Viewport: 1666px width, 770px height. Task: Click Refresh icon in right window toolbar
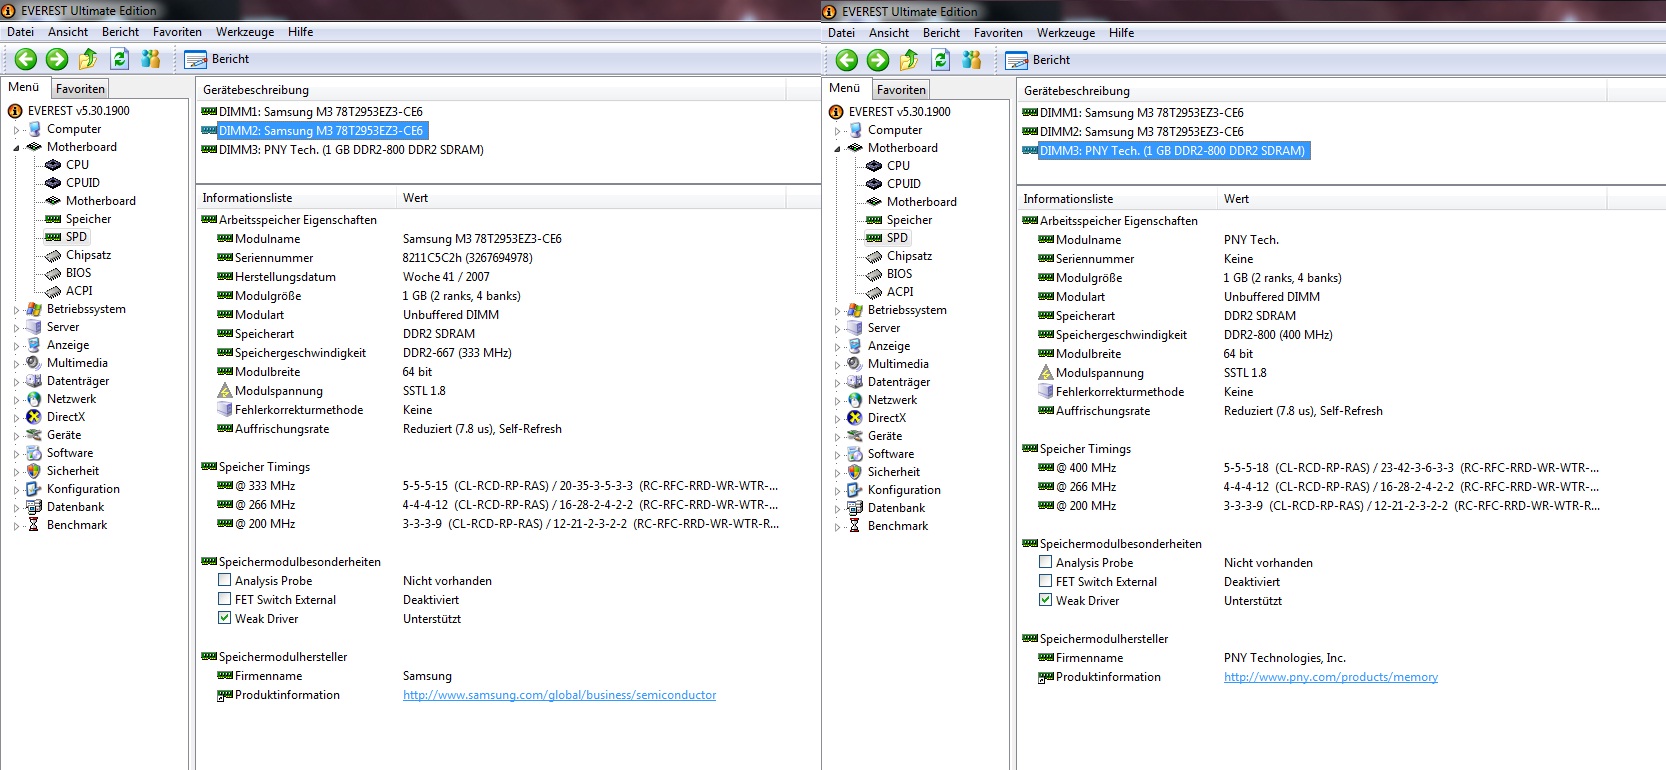pyautogui.click(x=940, y=60)
